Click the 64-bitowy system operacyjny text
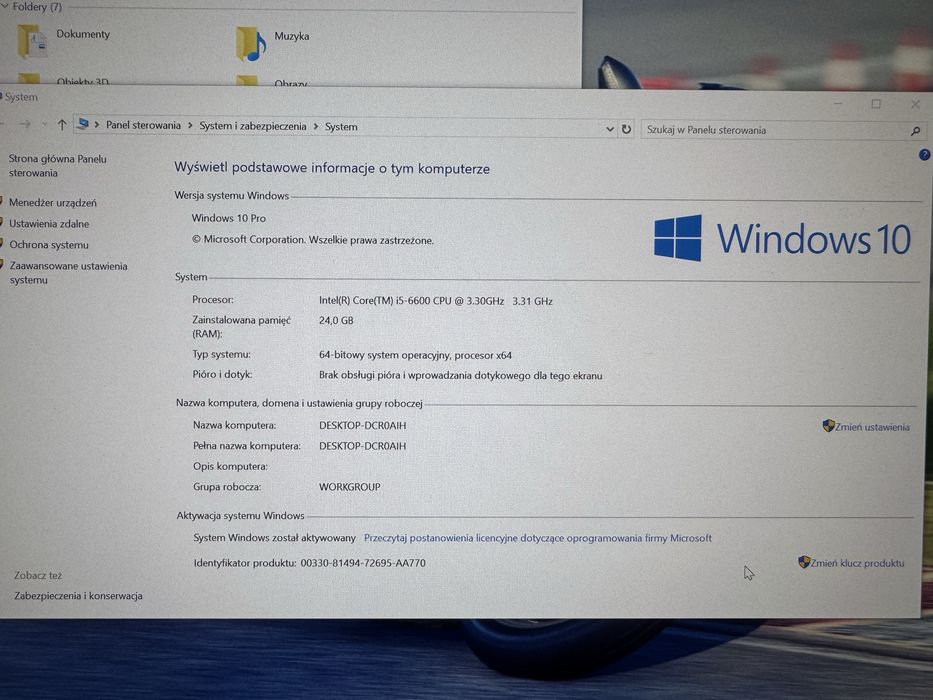Viewport: 933px width, 700px height. pyautogui.click(x=415, y=355)
